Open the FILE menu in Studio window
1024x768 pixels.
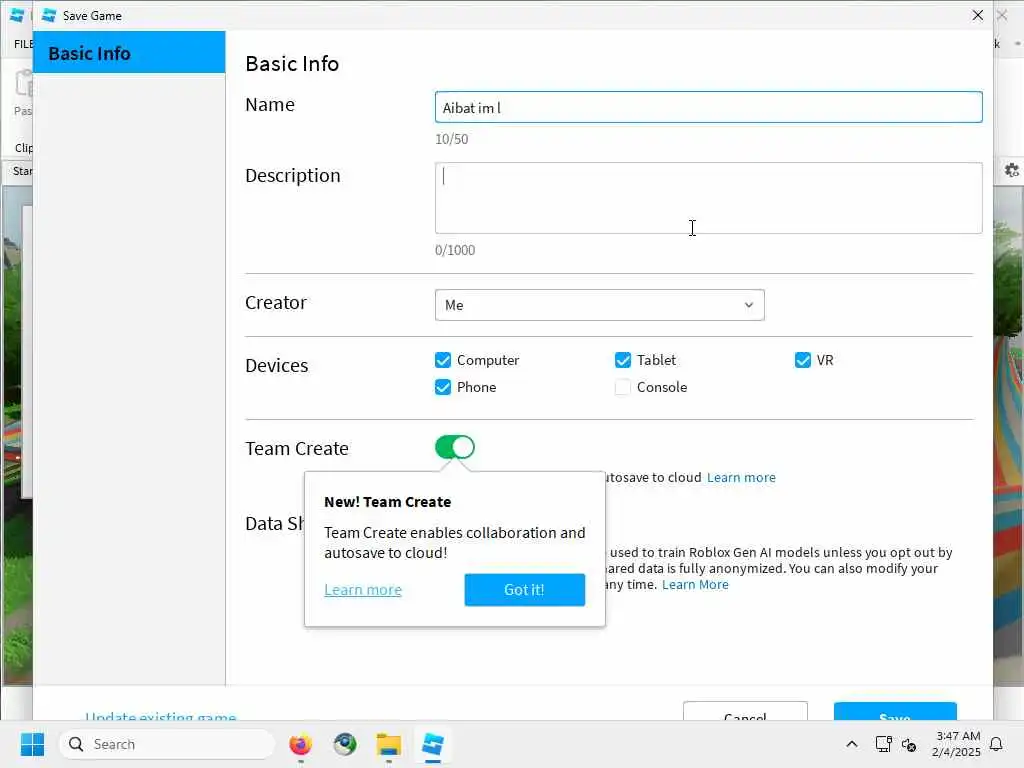23,44
